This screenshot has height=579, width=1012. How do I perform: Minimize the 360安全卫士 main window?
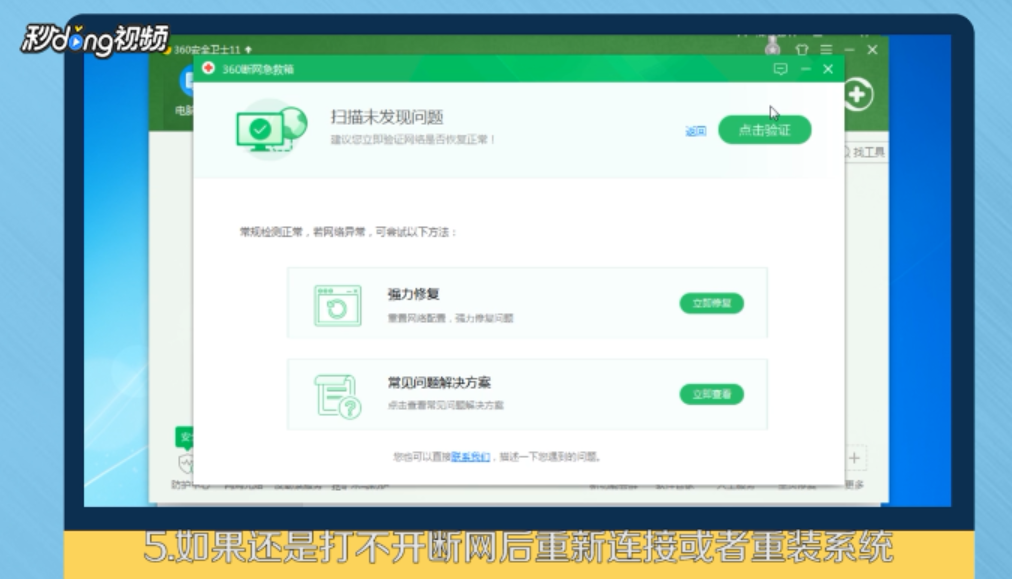pos(849,50)
